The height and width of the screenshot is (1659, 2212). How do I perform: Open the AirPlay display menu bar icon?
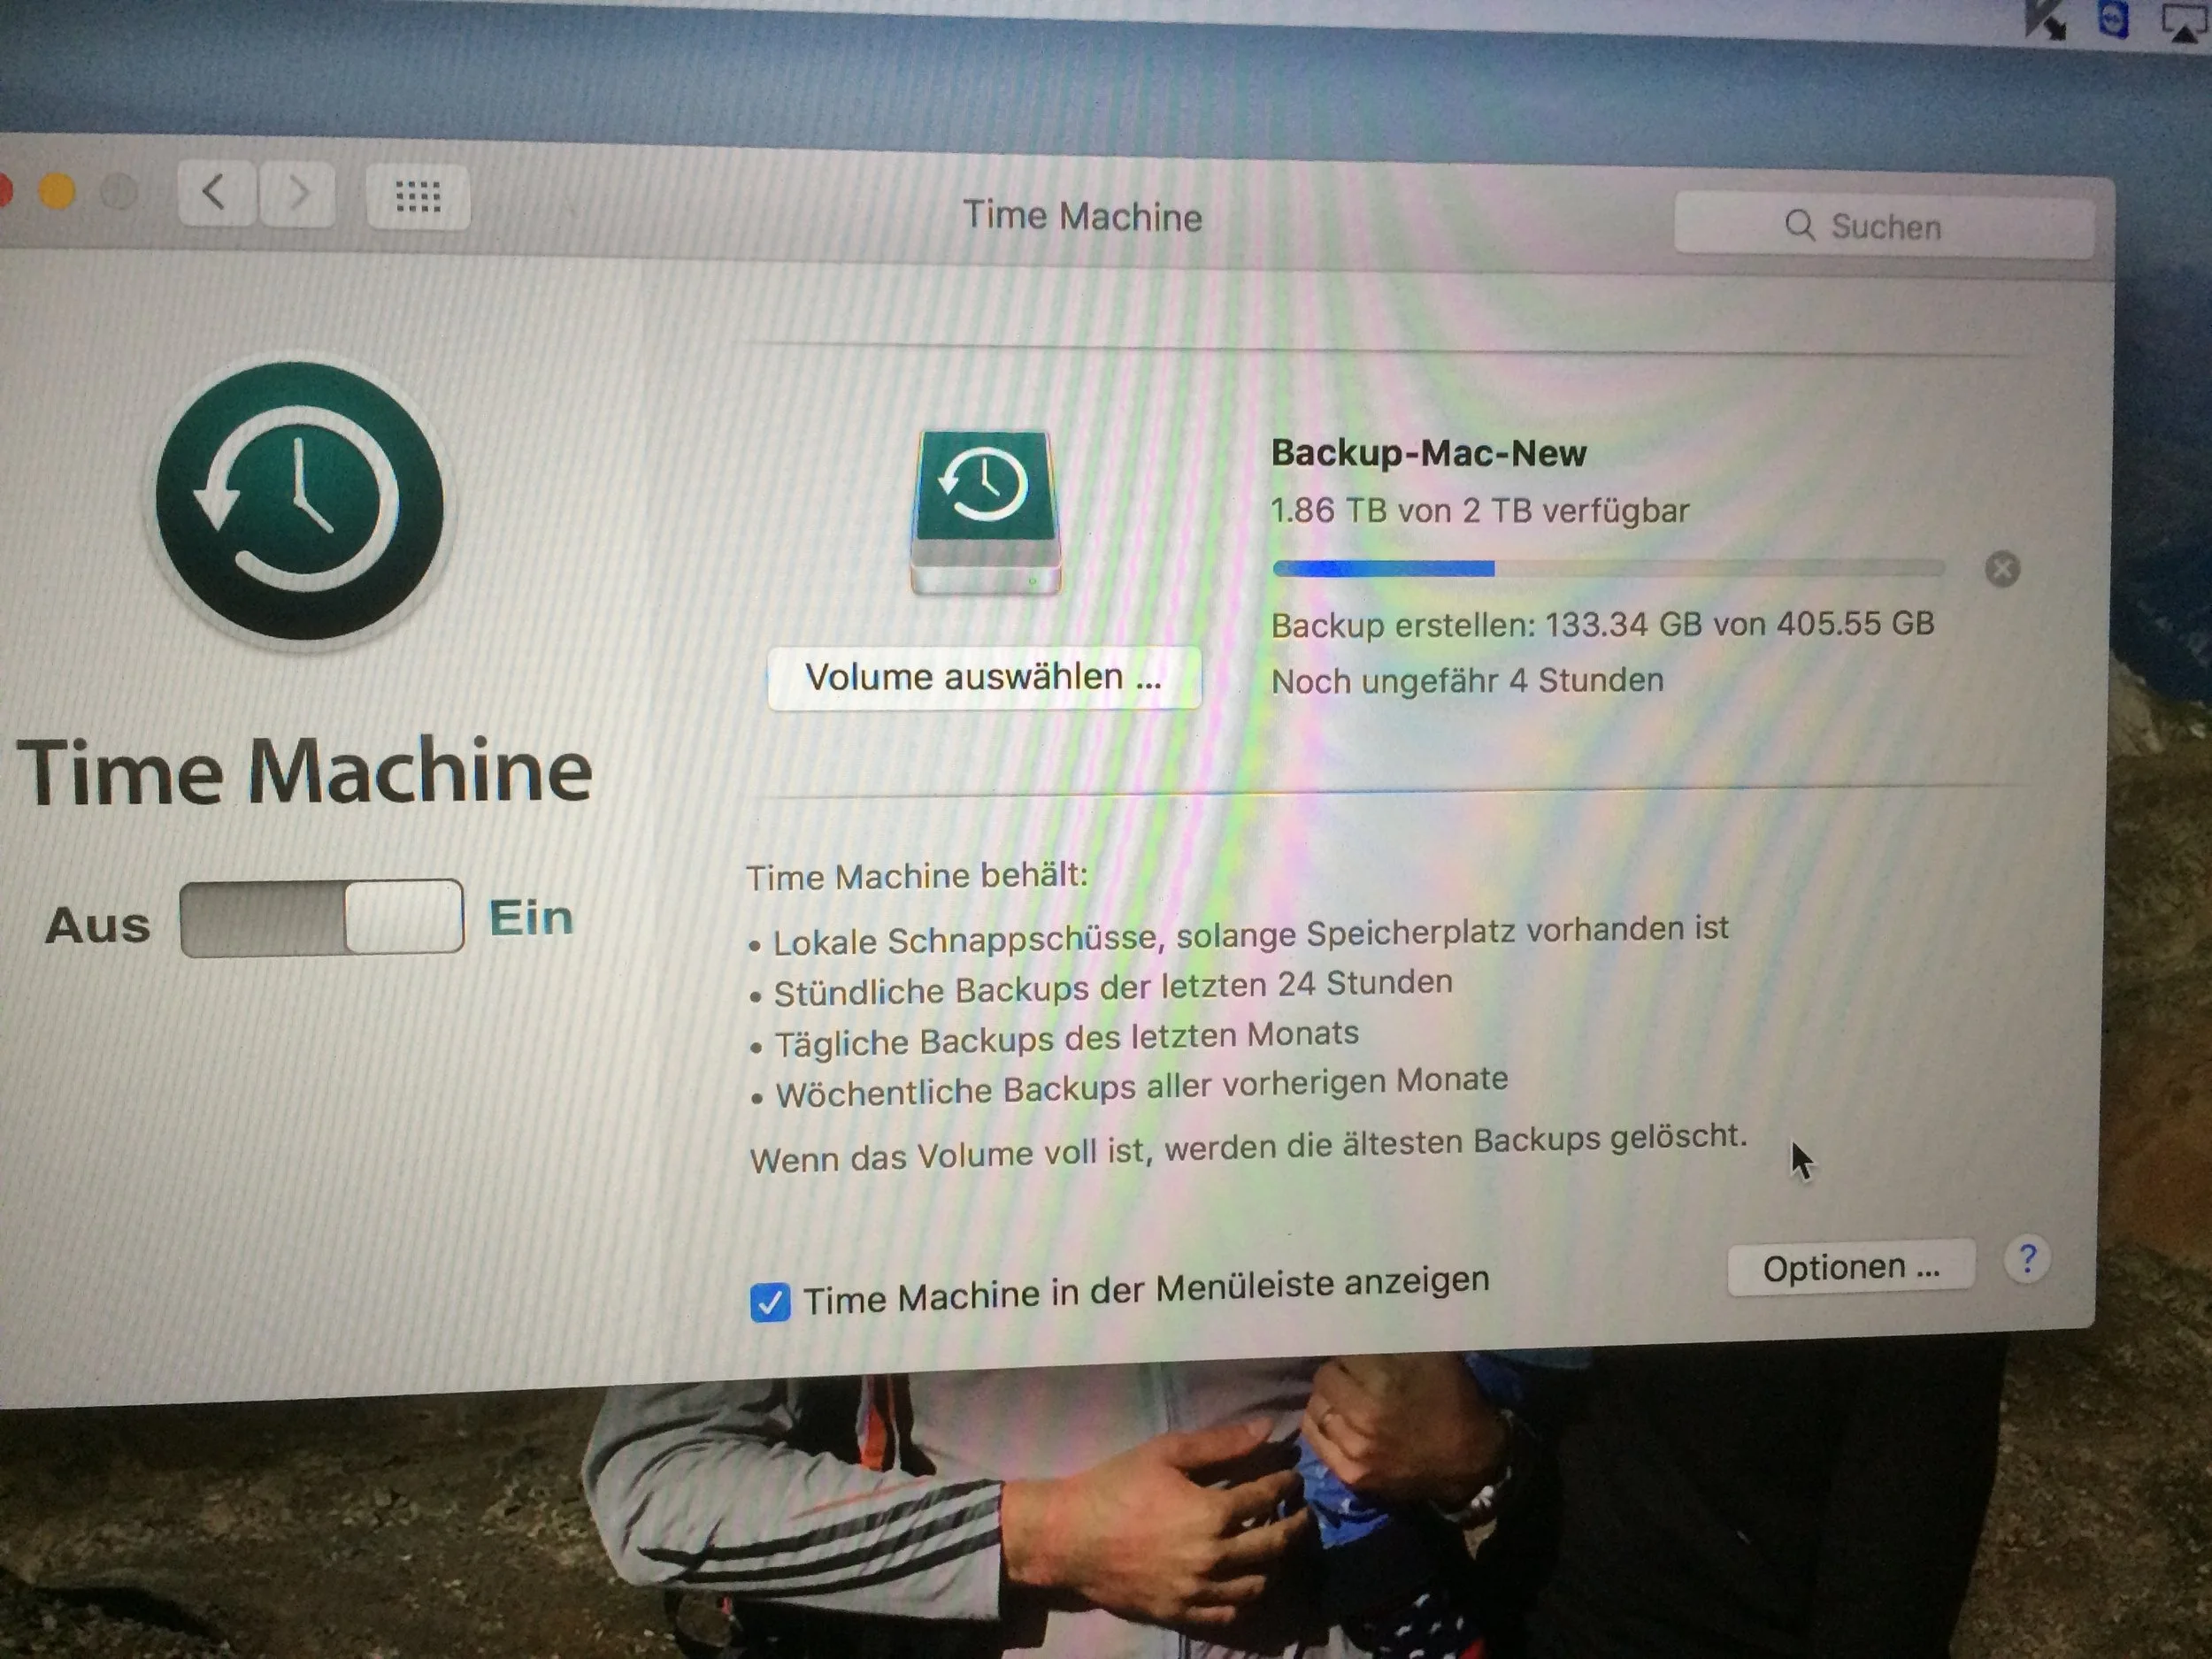pyautogui.click(x=2186, y=23)
